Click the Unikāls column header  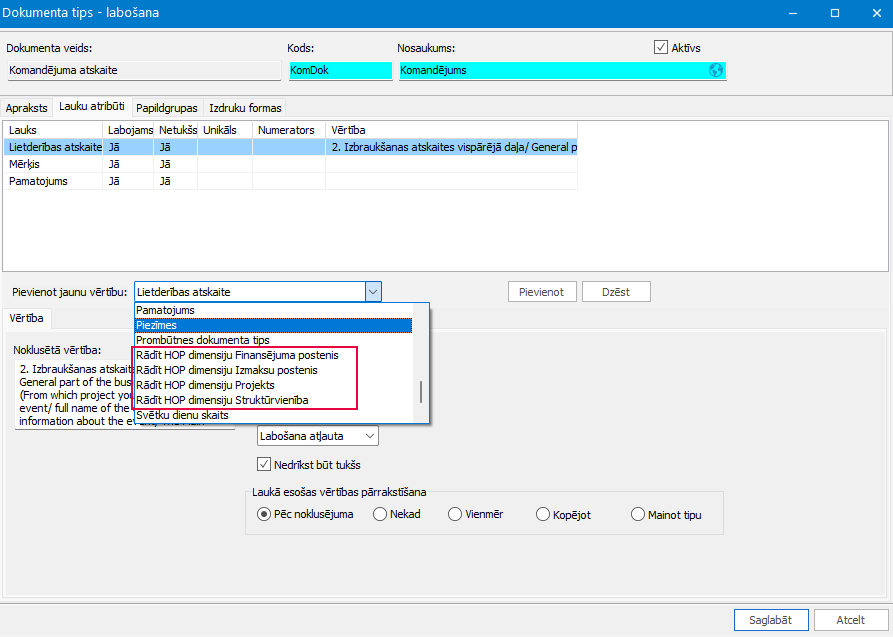pyautogui.click(x=225, y=130)
